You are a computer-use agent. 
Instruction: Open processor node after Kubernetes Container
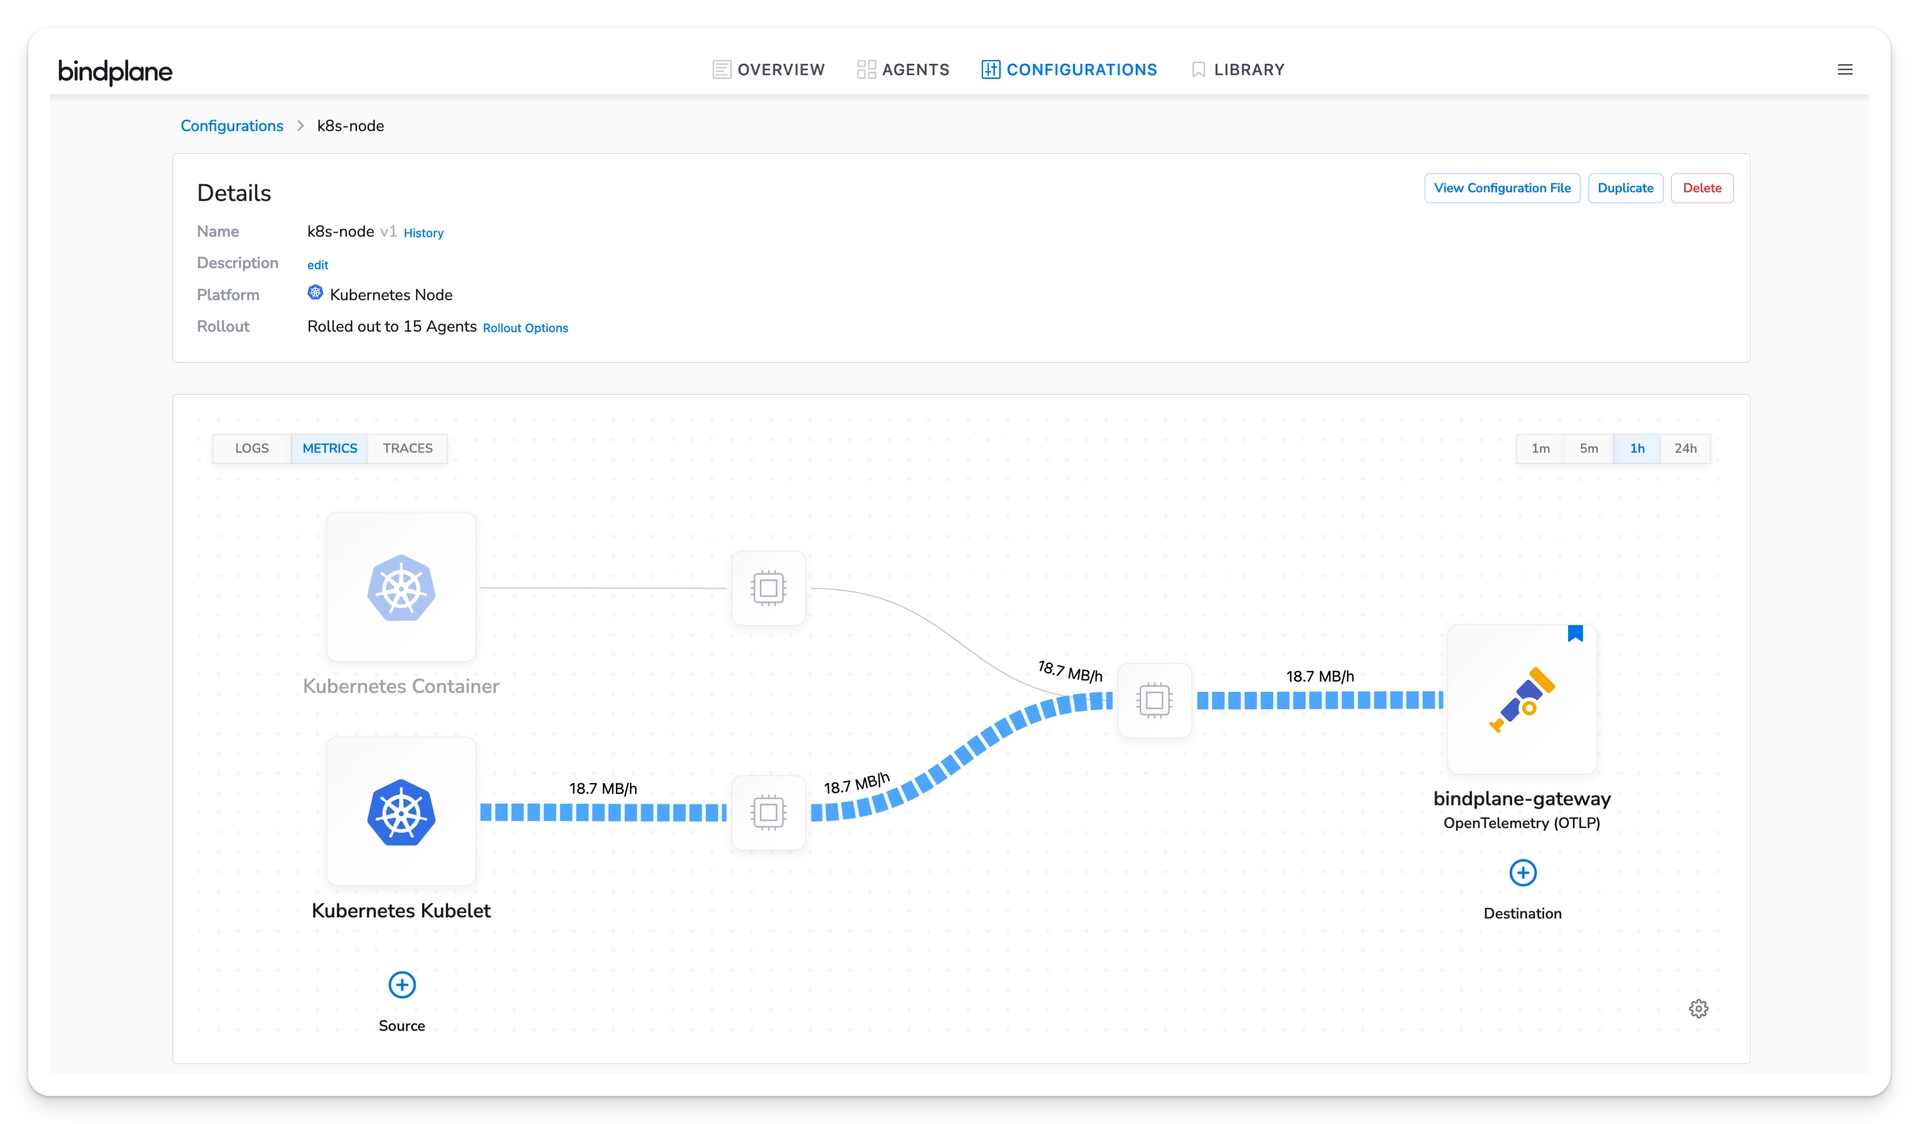[x=768, y=588]
